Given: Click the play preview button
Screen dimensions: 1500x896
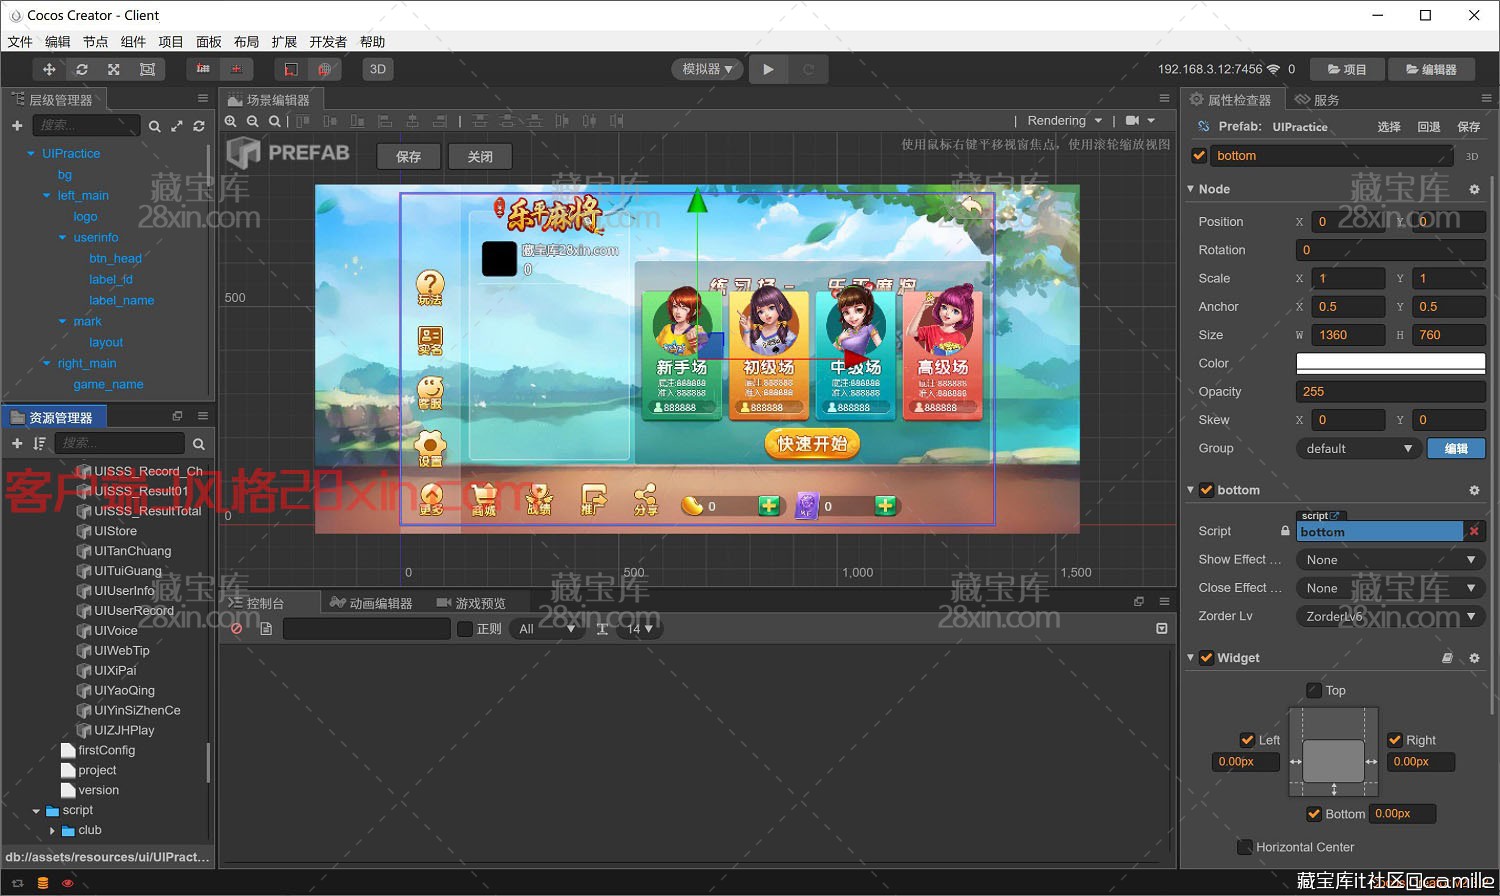Looking at the screenshot, I should pyautogui.click(x=768, y=69).
